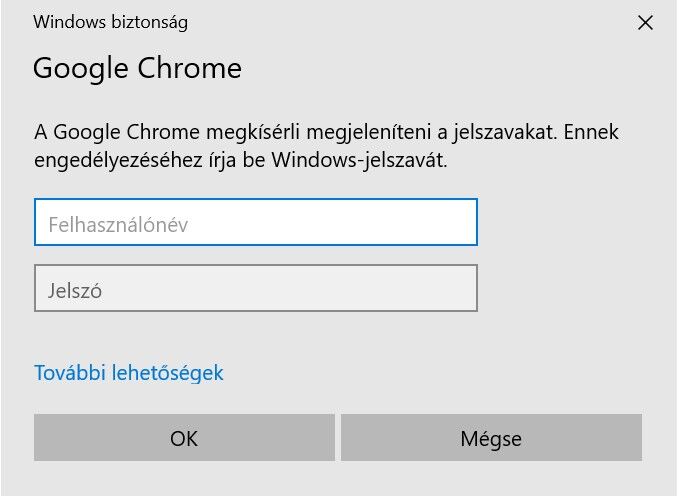Image resolution: width=679 pixels, height=496 pixels.
Task: Dismiss dialog using the X icon
Action: point(645,22)
